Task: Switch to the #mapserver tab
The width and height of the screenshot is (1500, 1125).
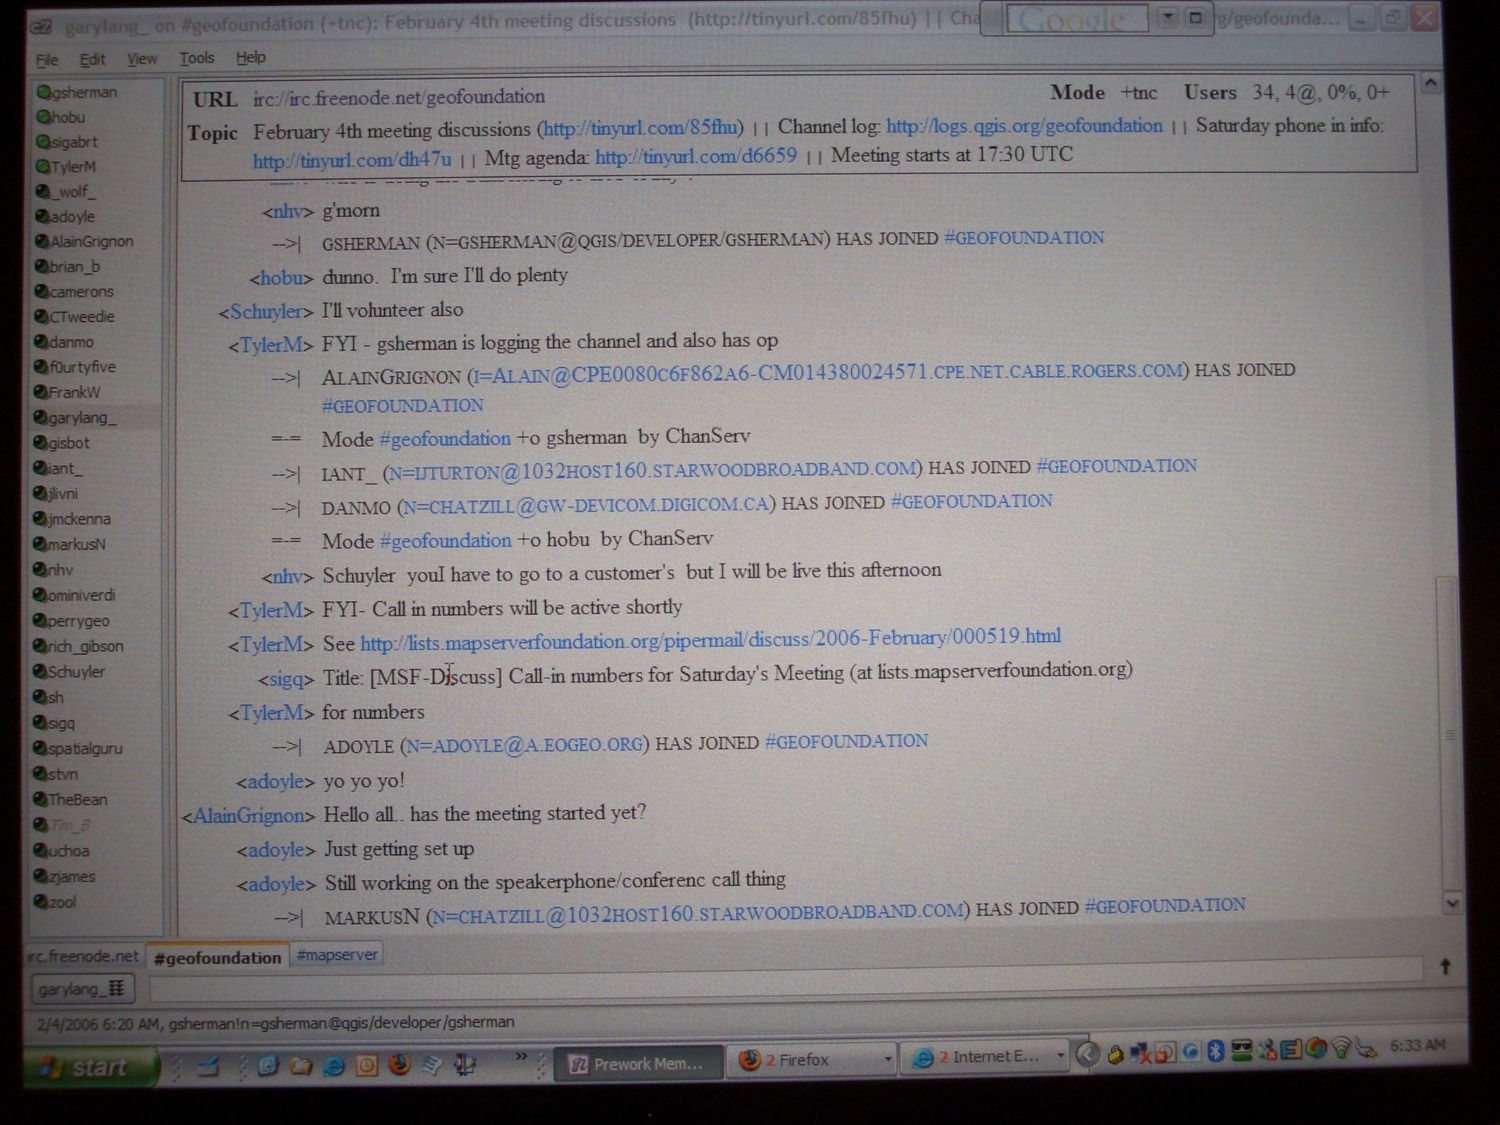Action: [x=337, y=955]
